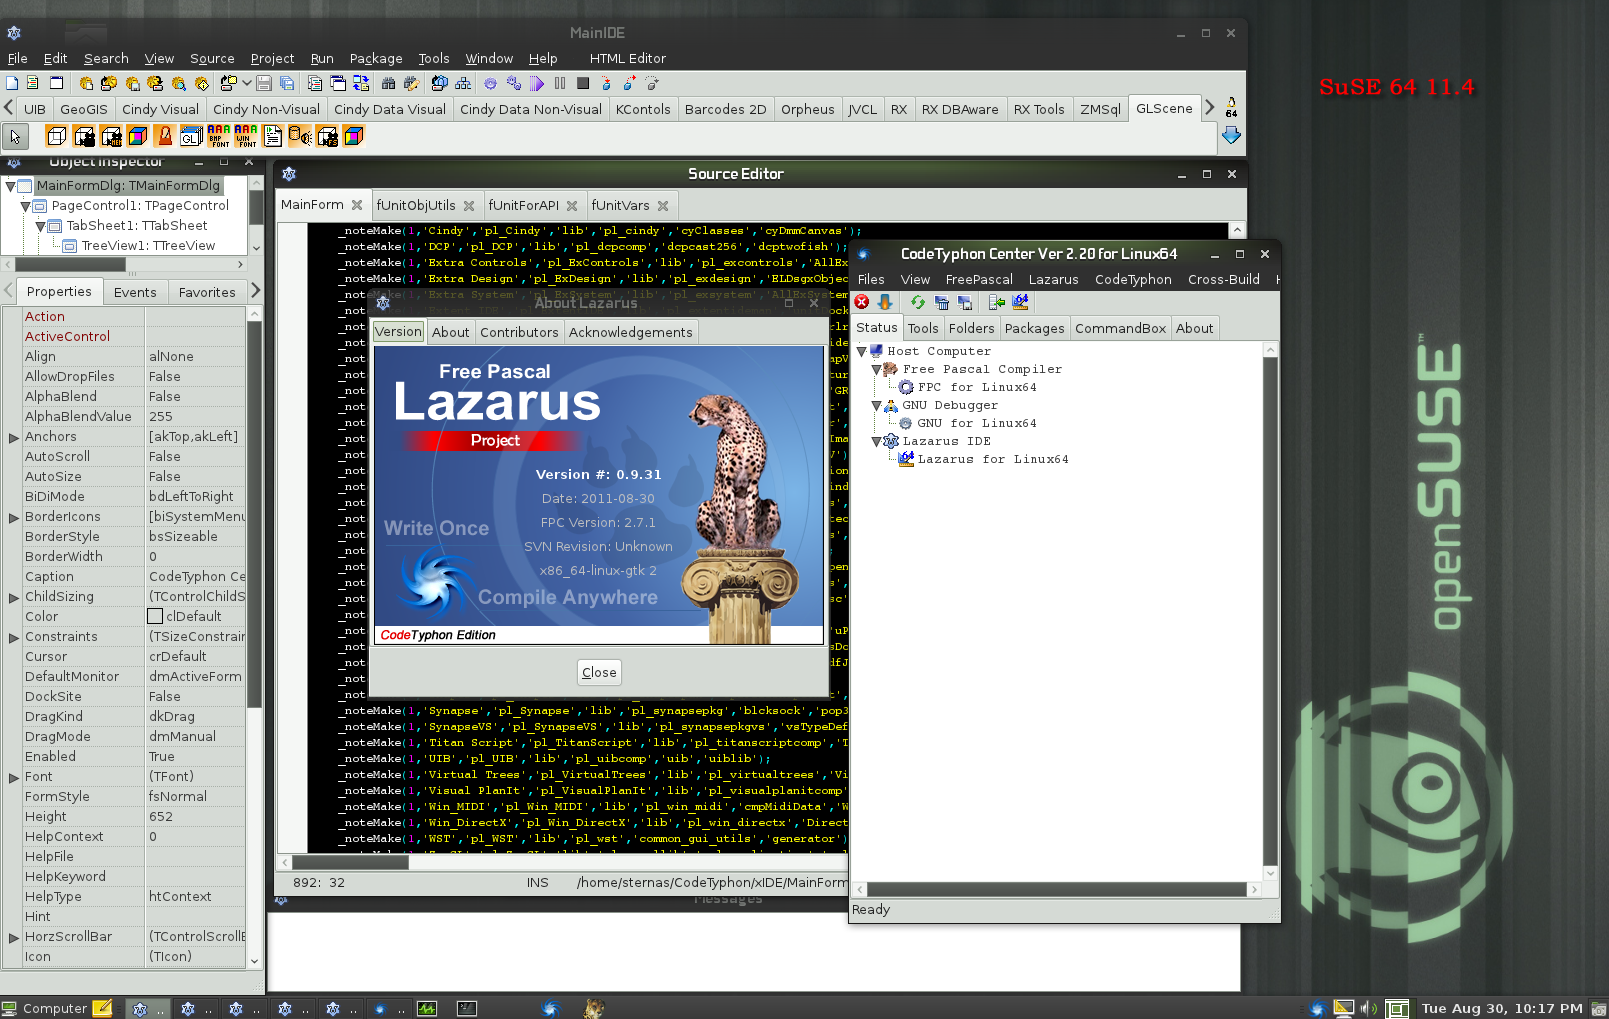This screenshot has width=1609, height=1019.
Task: Expand the Font property
Action: (x=14, y=777)
